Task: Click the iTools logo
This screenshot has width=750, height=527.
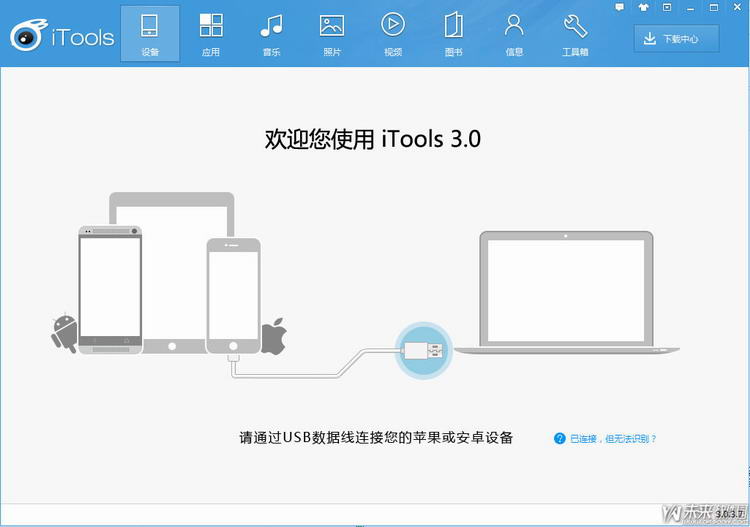Action: click(x=62, y=36)
